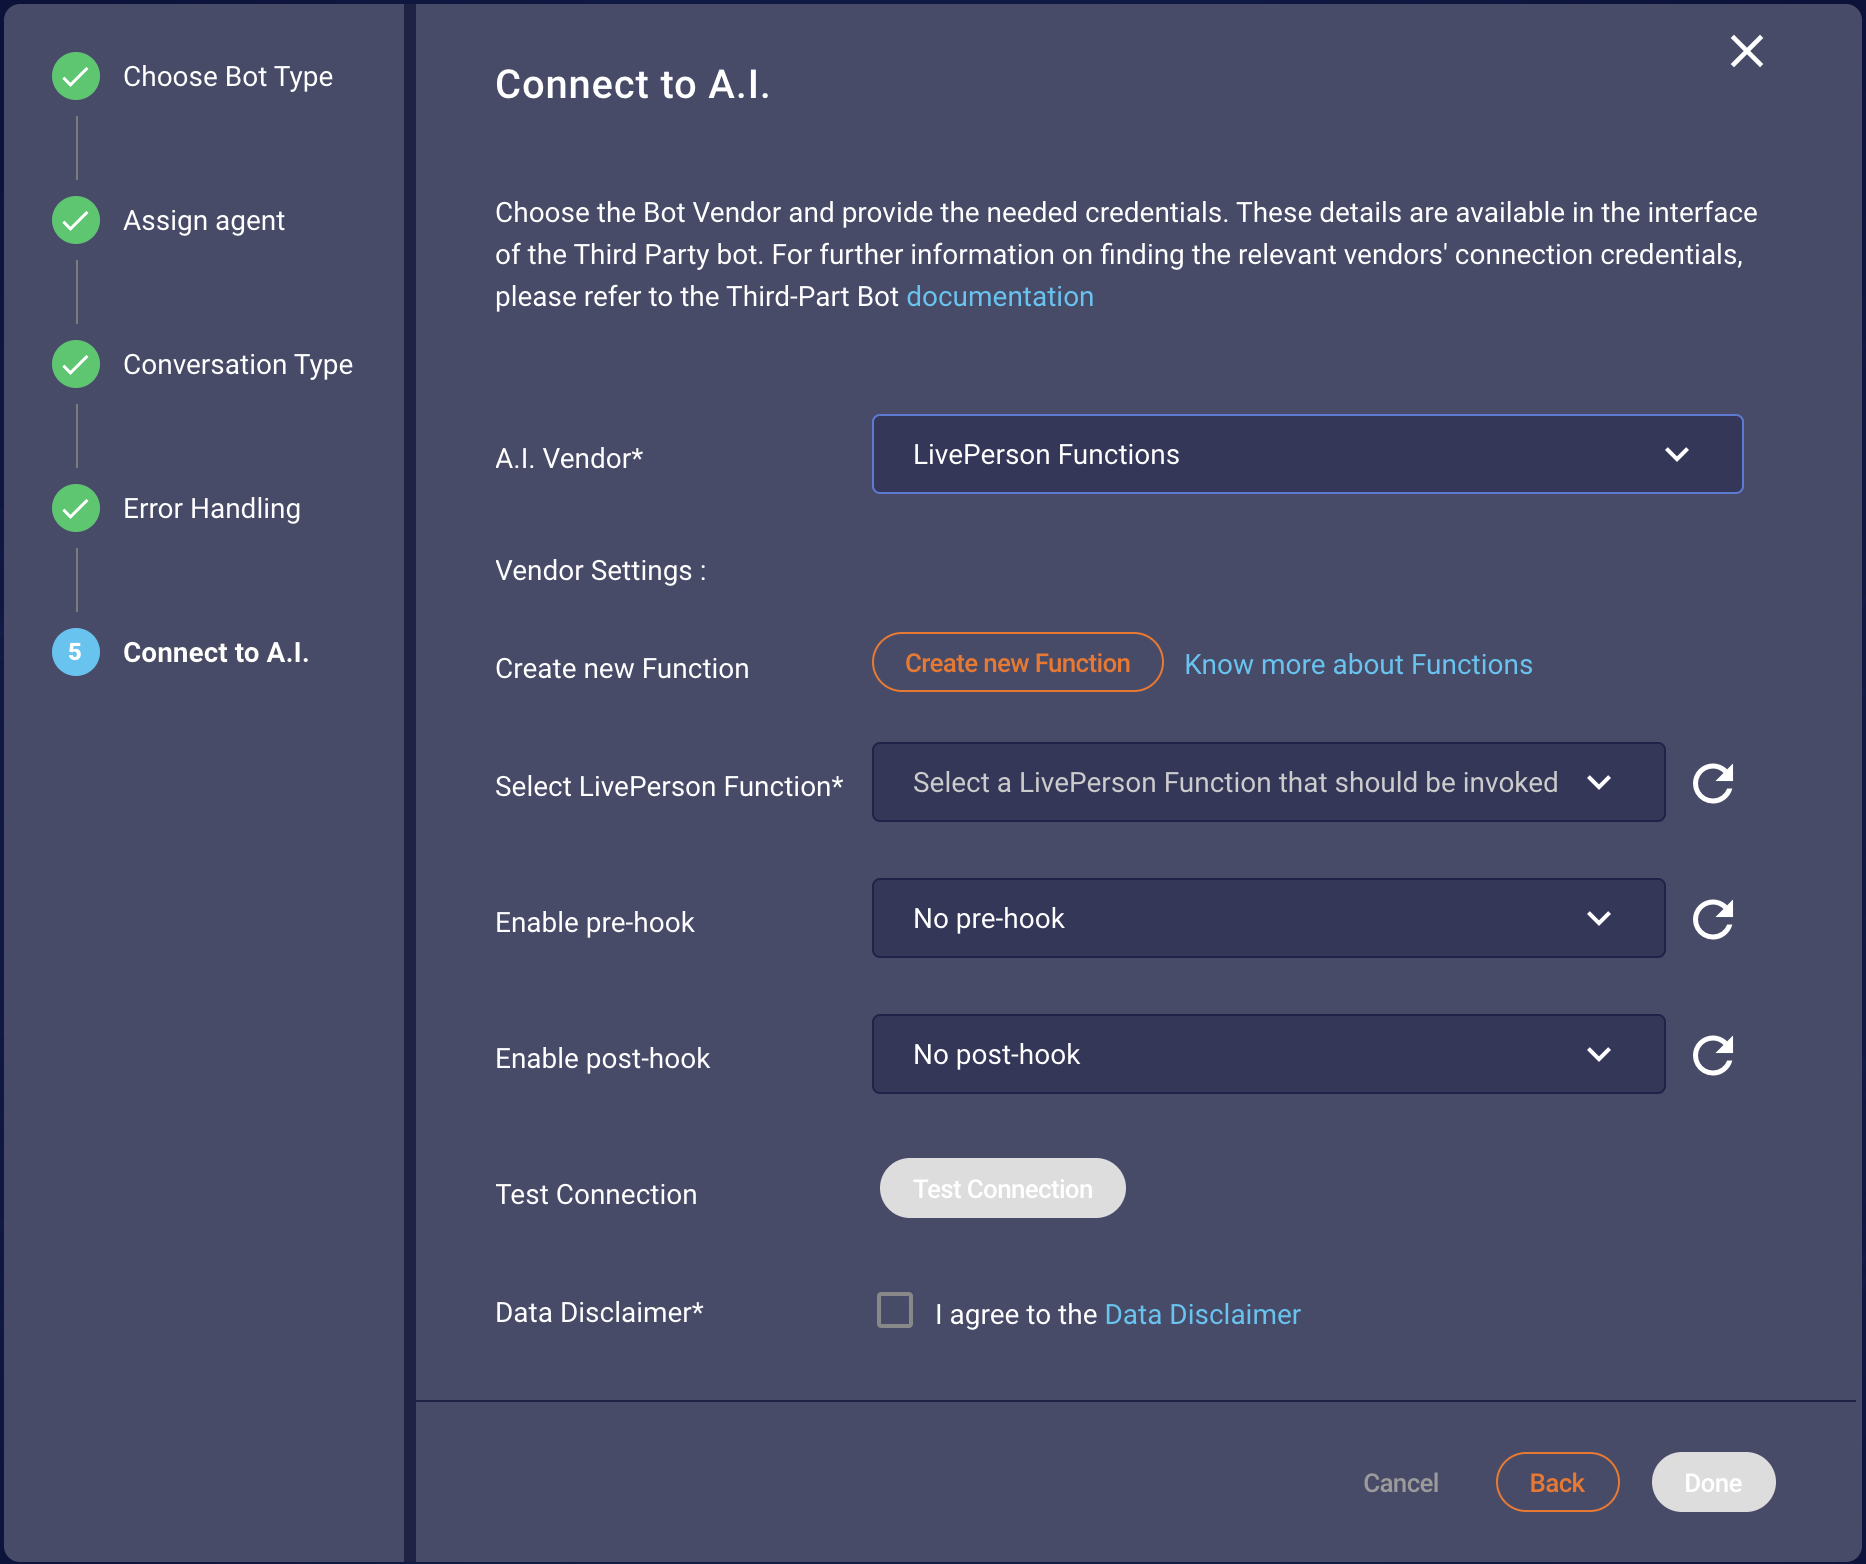Image resolution: width=1866 pixels, height=1564 pixels.
Task: Click refresh icon beside pre-hook dropdown
Action: (x=1713, y=919)
